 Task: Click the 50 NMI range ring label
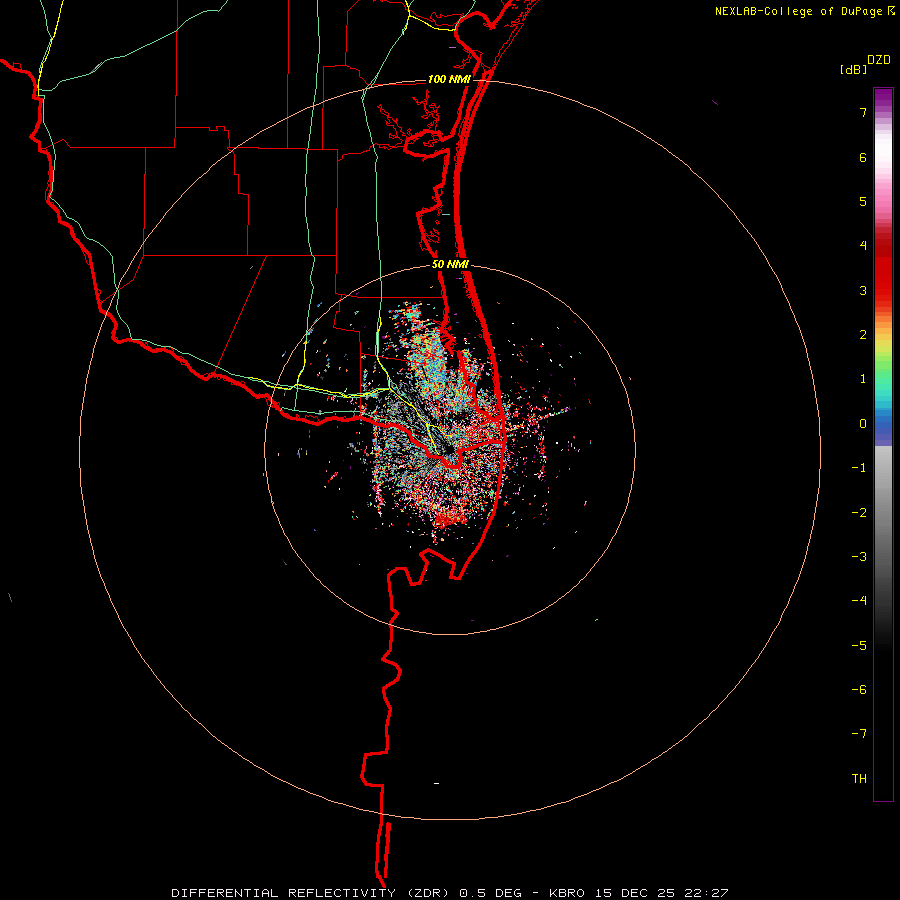click(x=451, y=265)
